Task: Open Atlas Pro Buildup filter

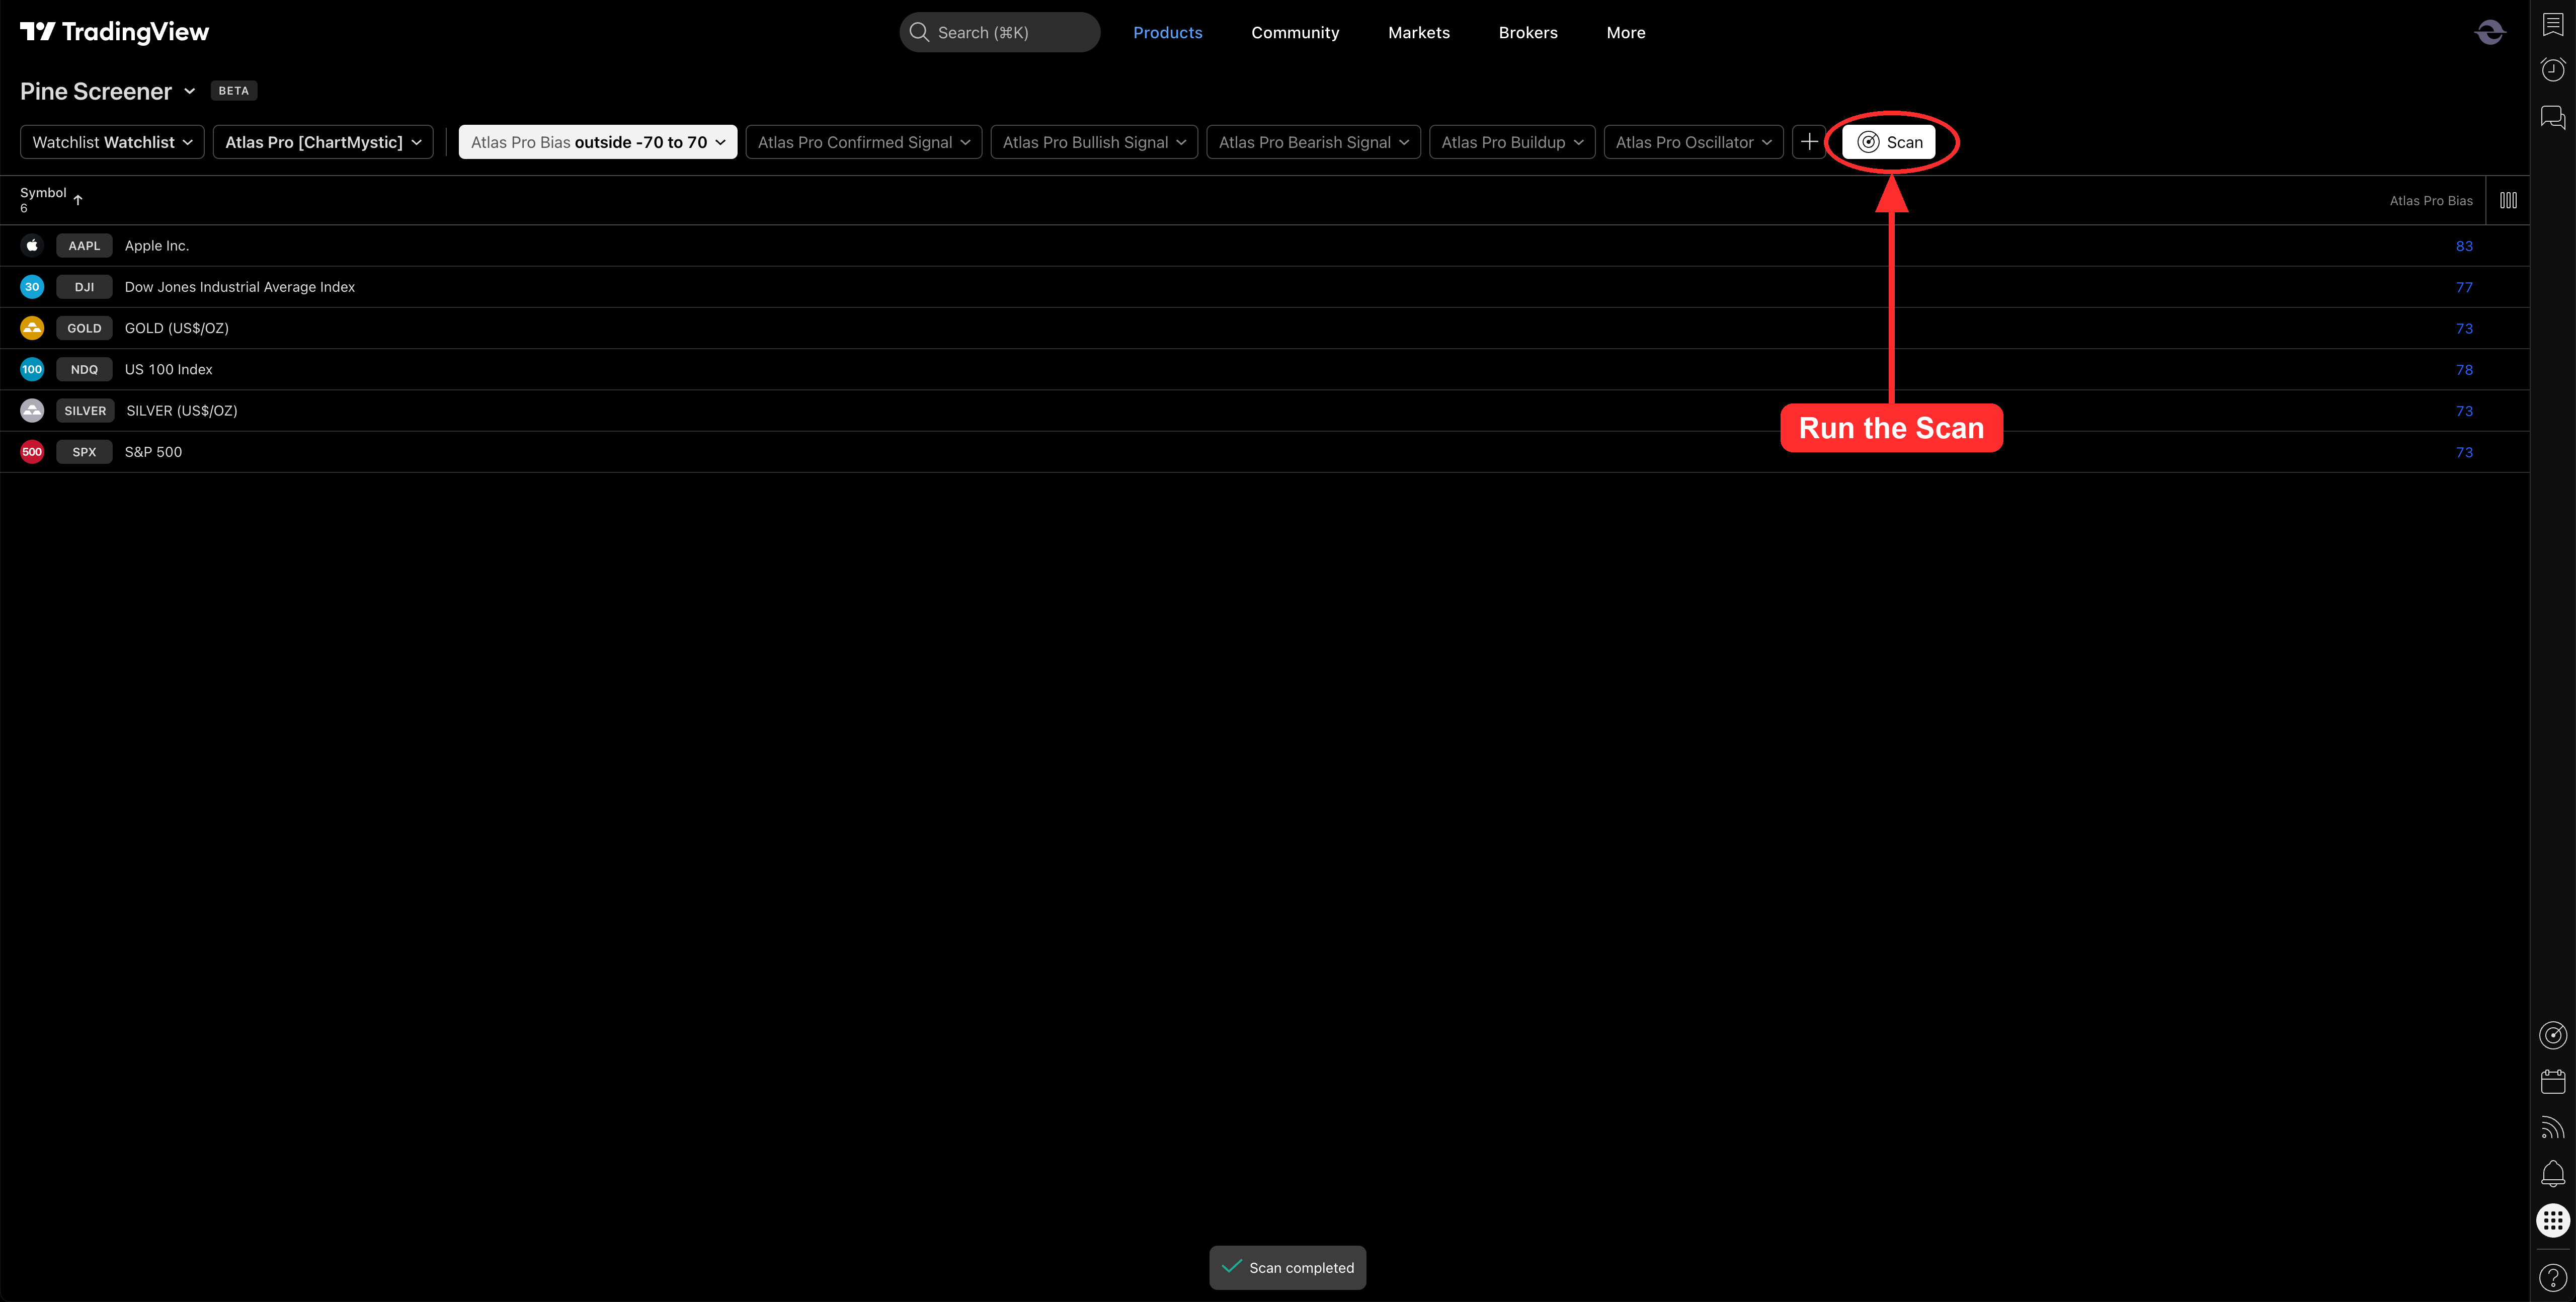Action: tap(1512, 142)
